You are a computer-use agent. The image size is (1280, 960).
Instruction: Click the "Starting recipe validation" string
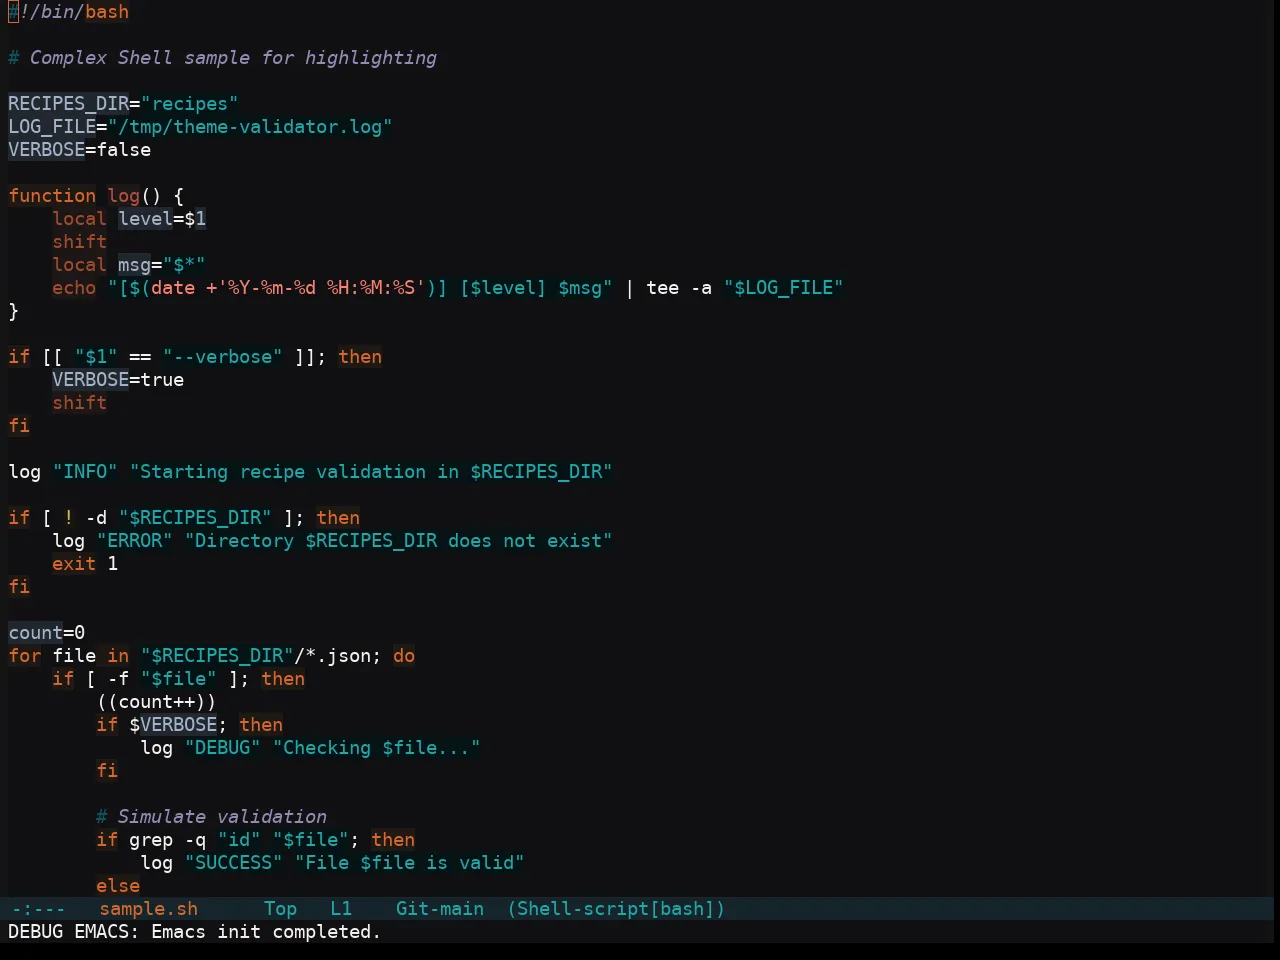click(x=371, y=472)
